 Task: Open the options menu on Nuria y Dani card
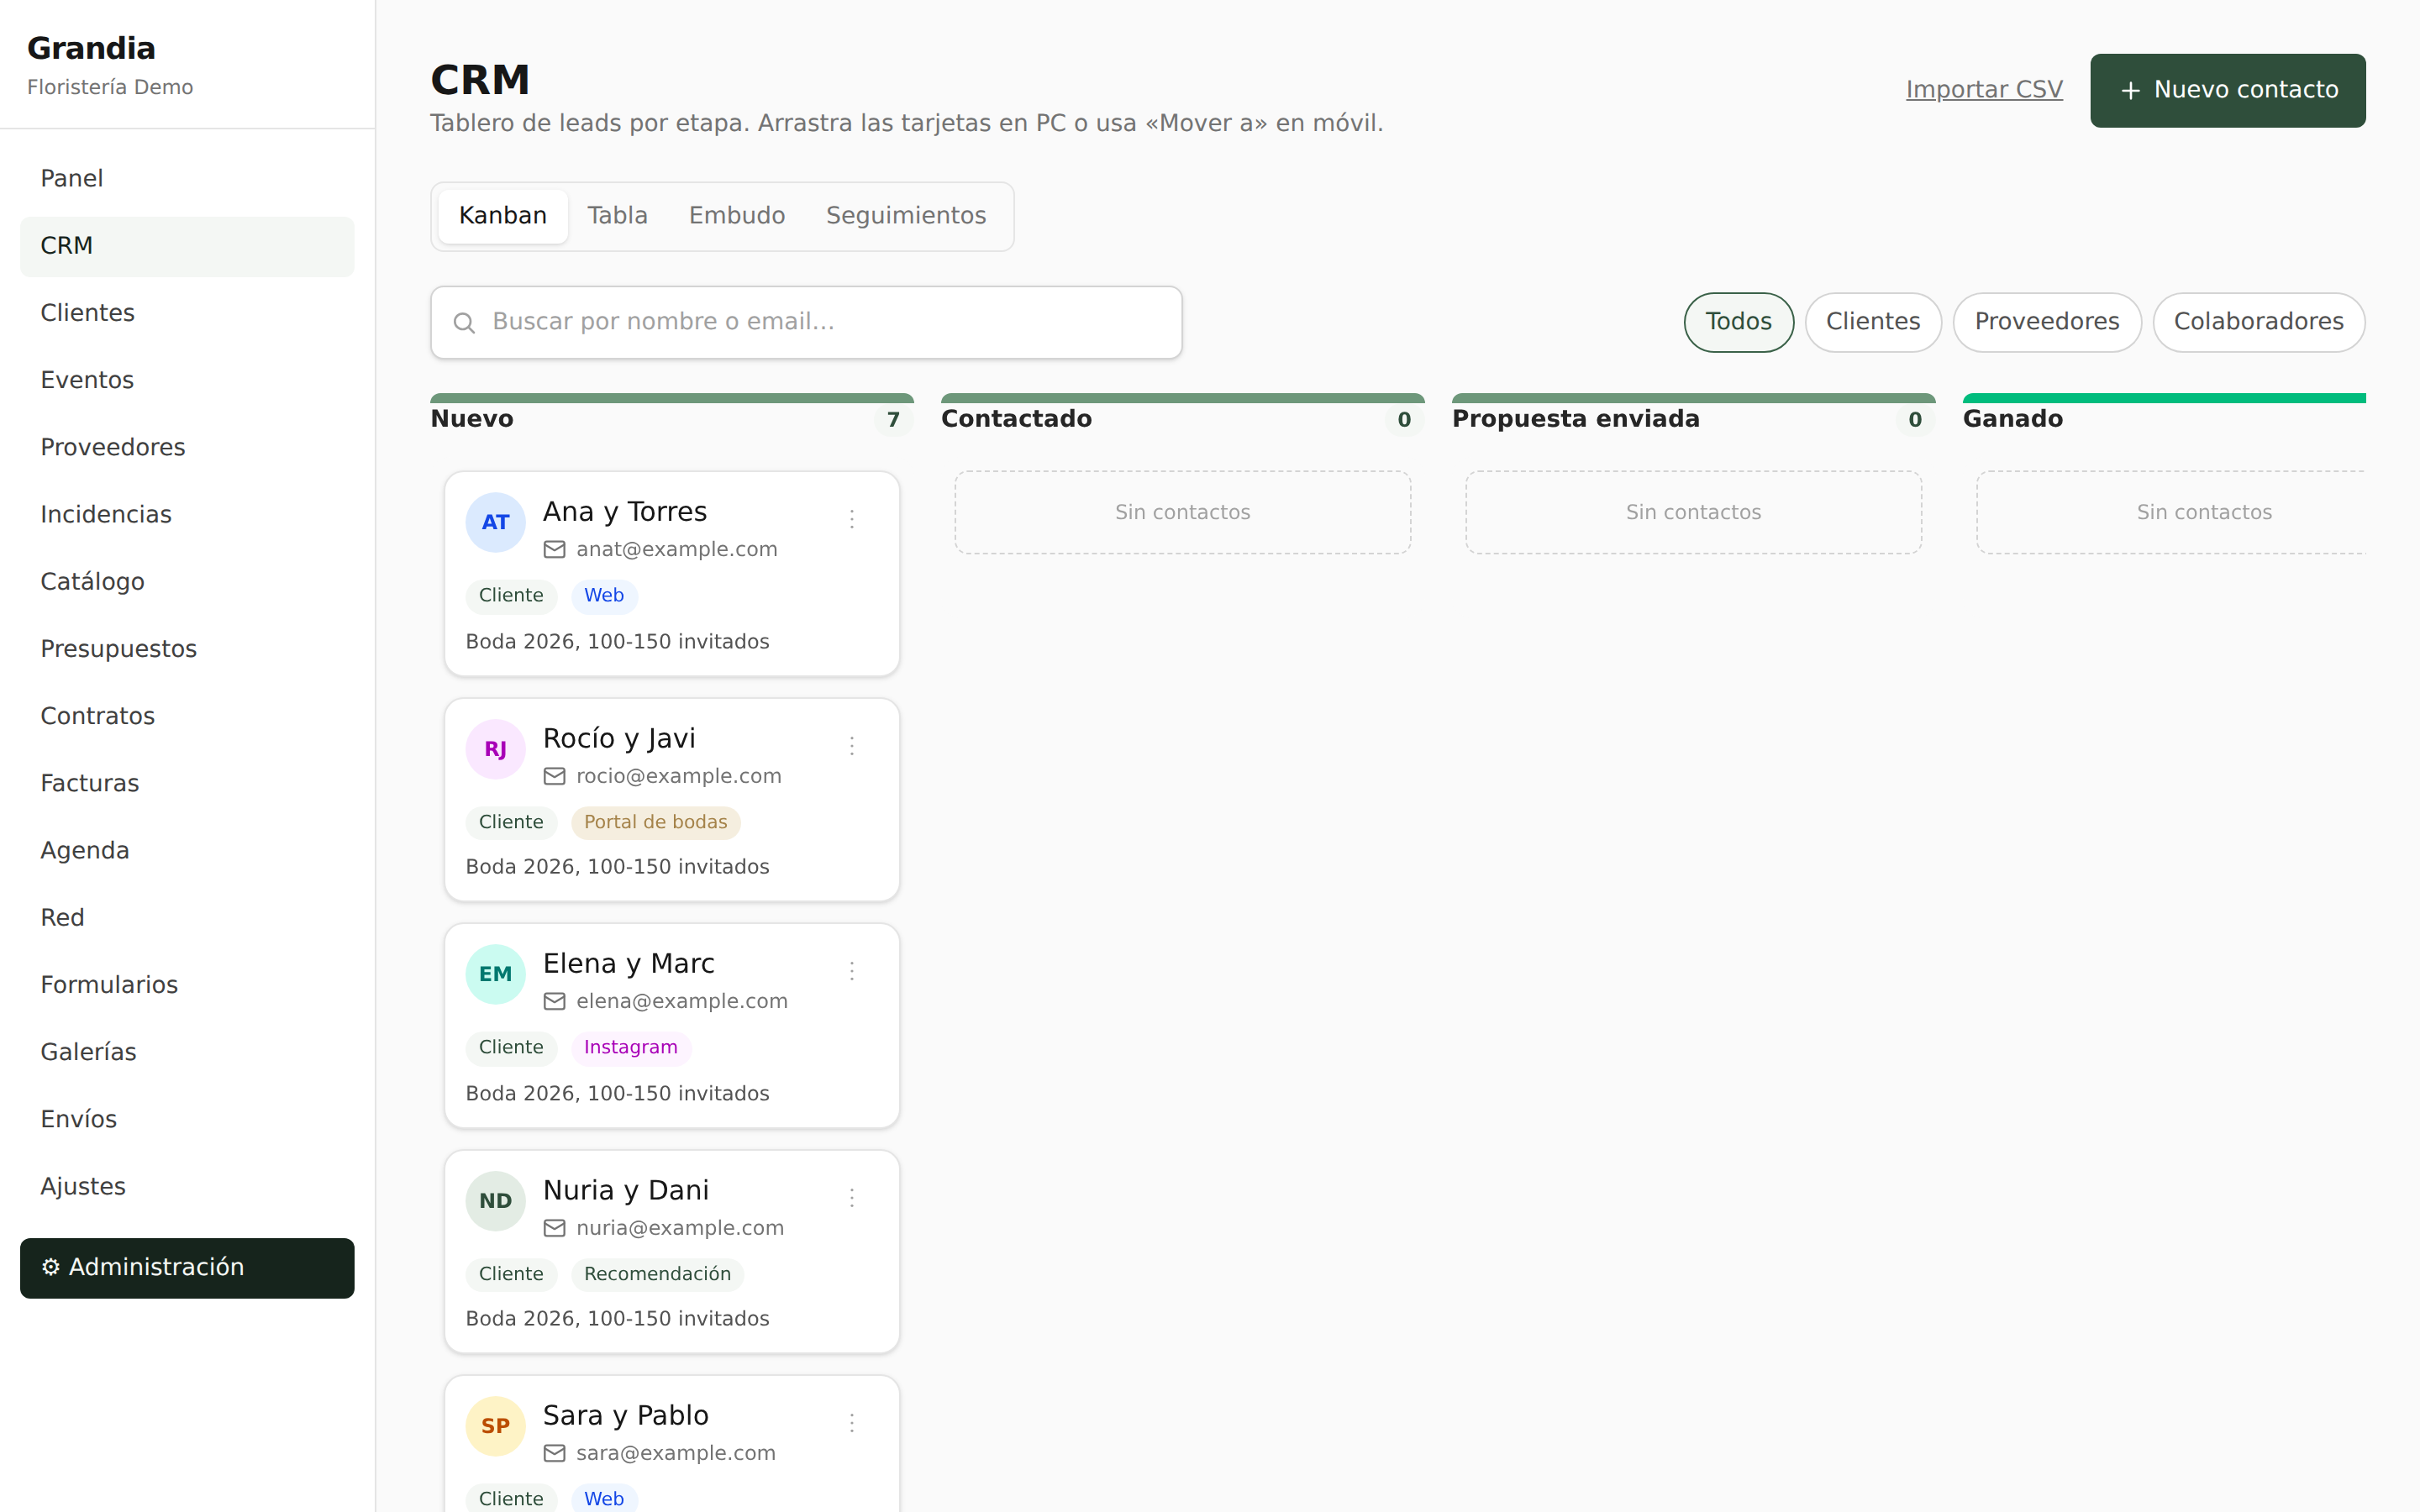point(851,1198)
